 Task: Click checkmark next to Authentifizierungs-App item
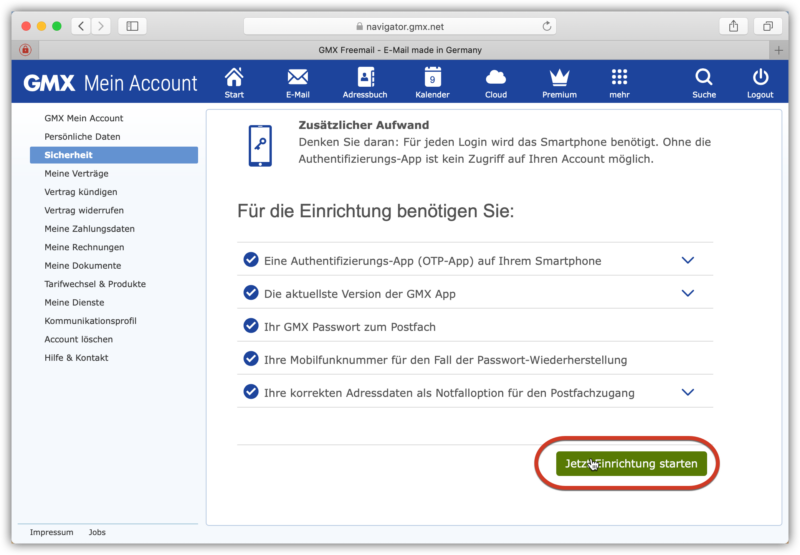[x=251, y=260]
